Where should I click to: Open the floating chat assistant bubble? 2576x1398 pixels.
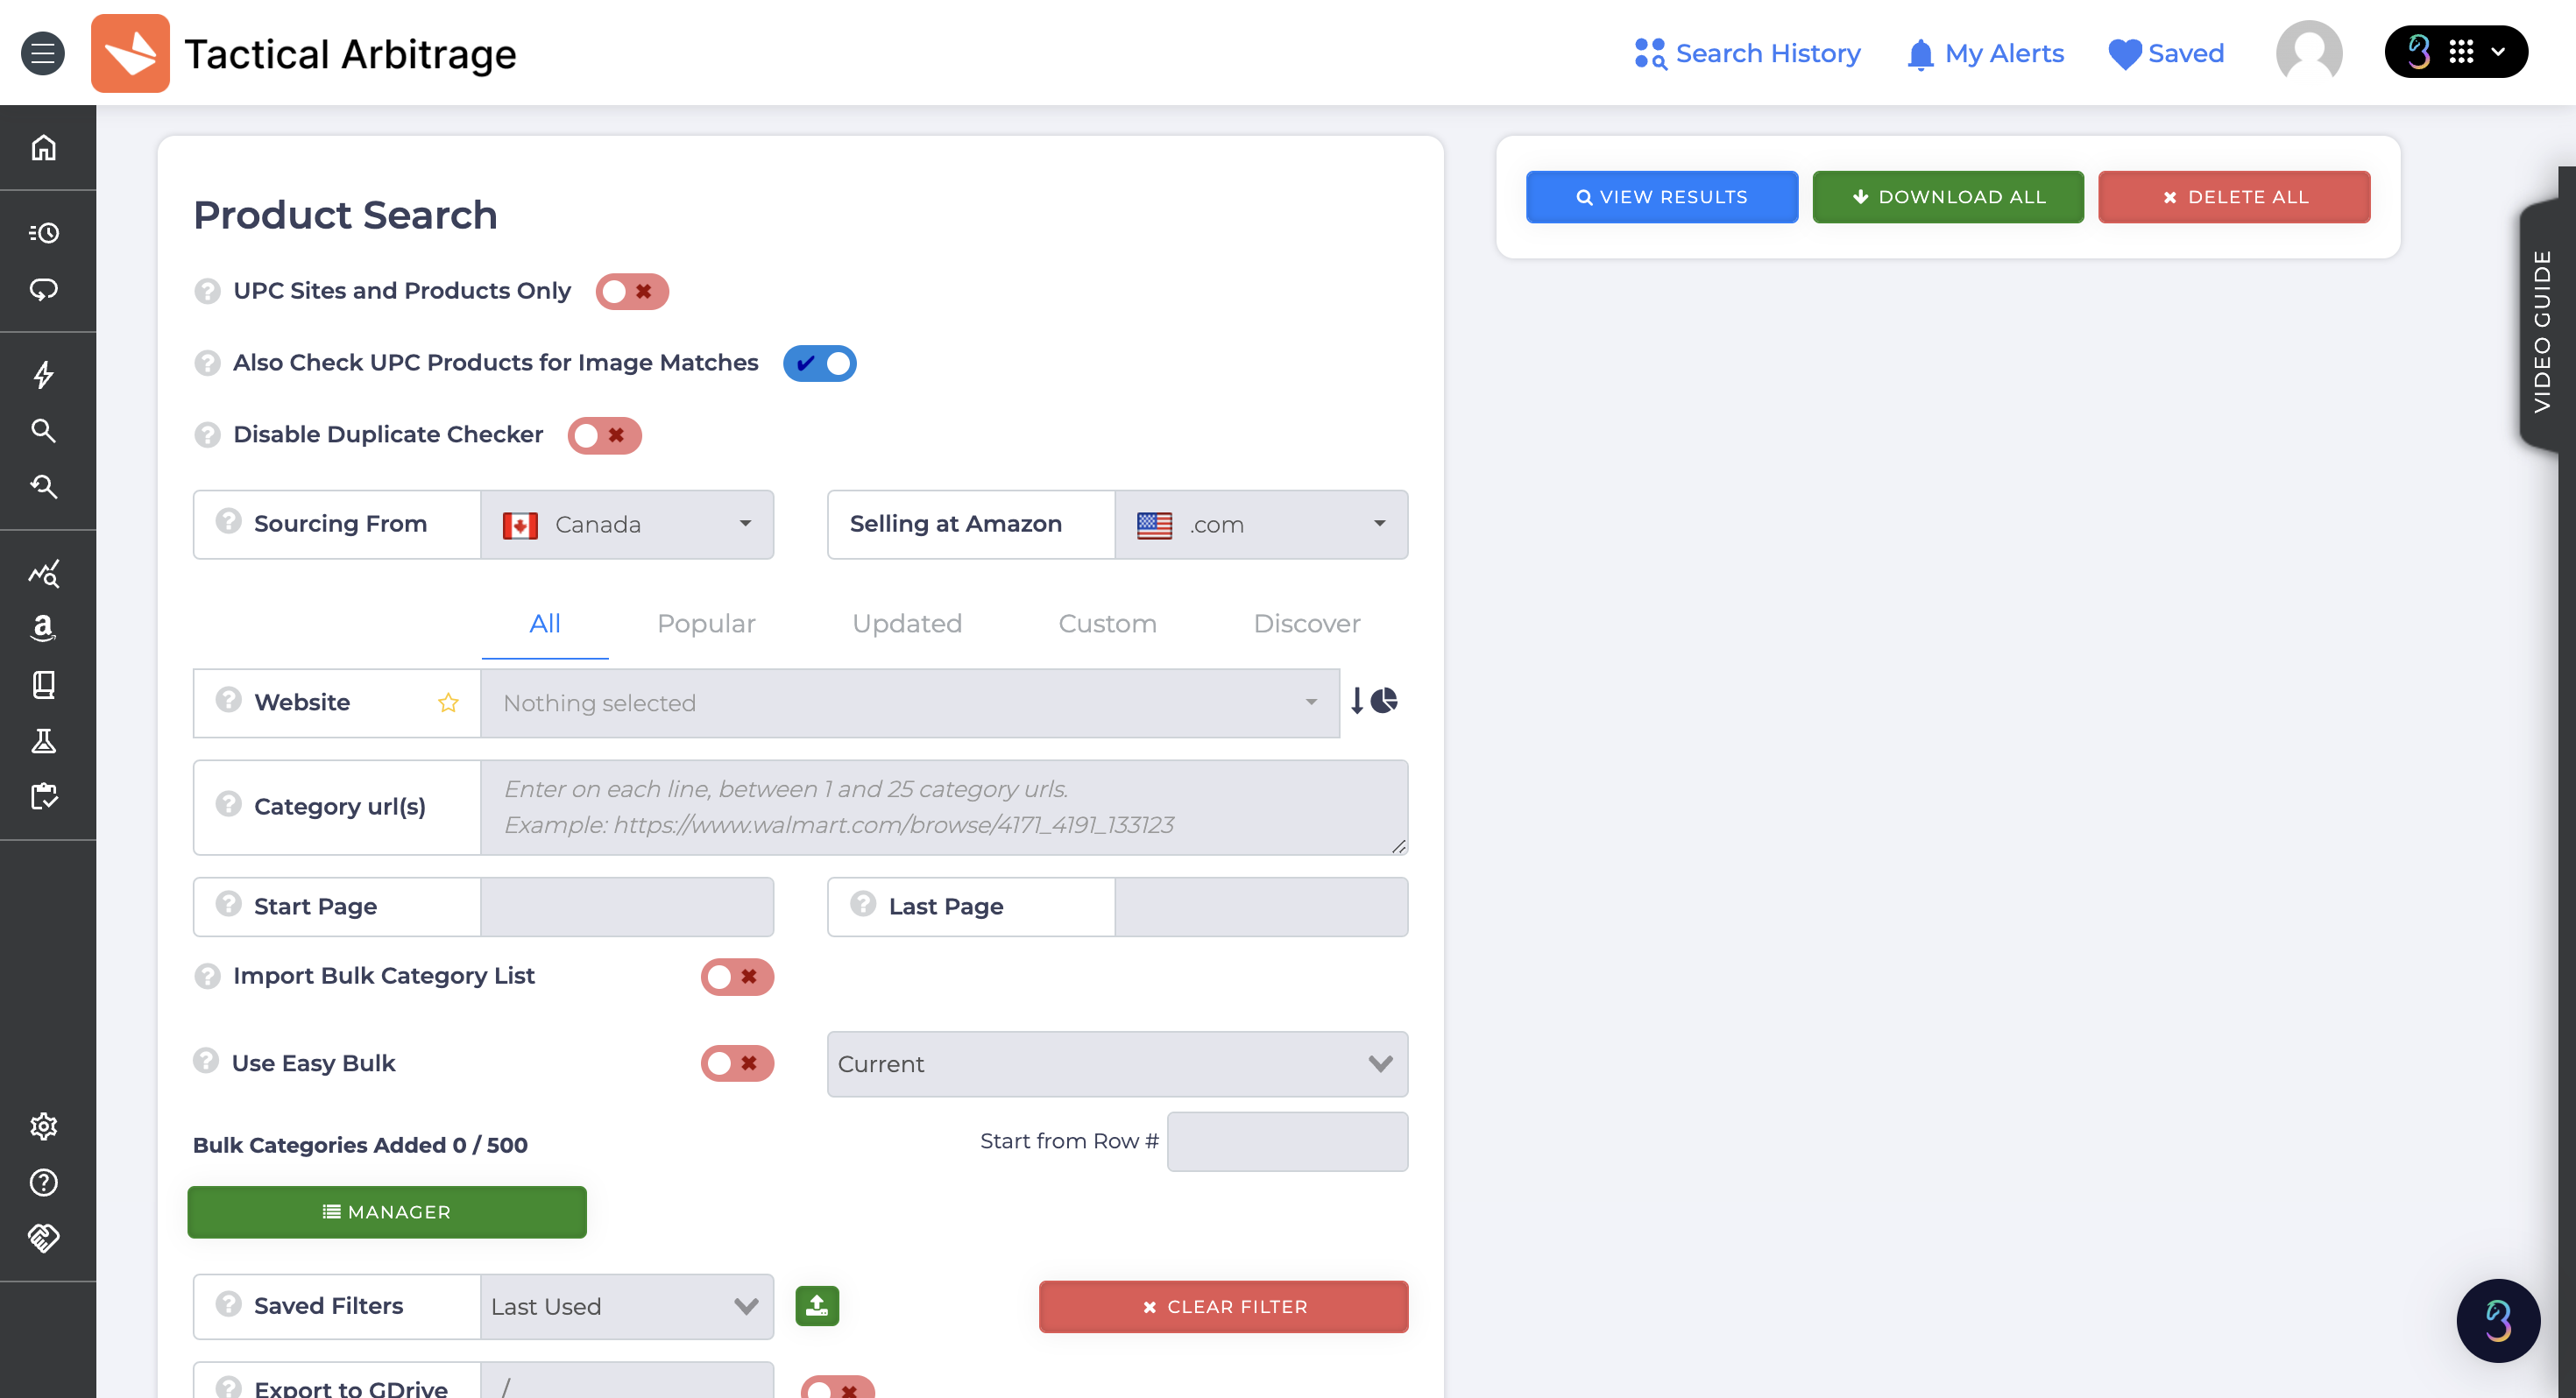pos(2498,1320)
